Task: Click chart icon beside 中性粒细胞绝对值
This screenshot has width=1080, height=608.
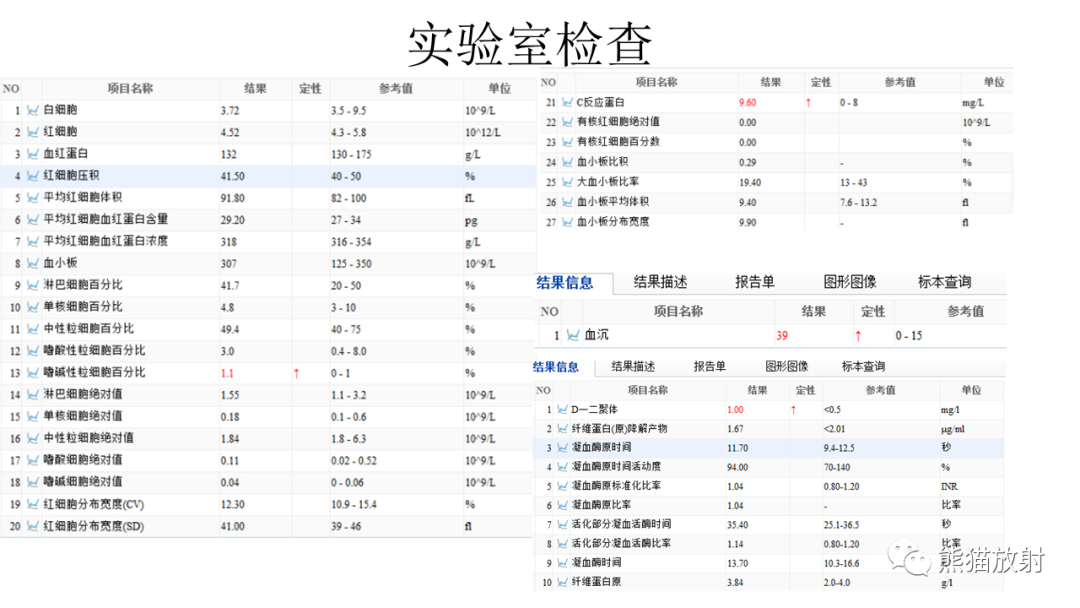Action: pyautogui.click(x=32, y=439)
